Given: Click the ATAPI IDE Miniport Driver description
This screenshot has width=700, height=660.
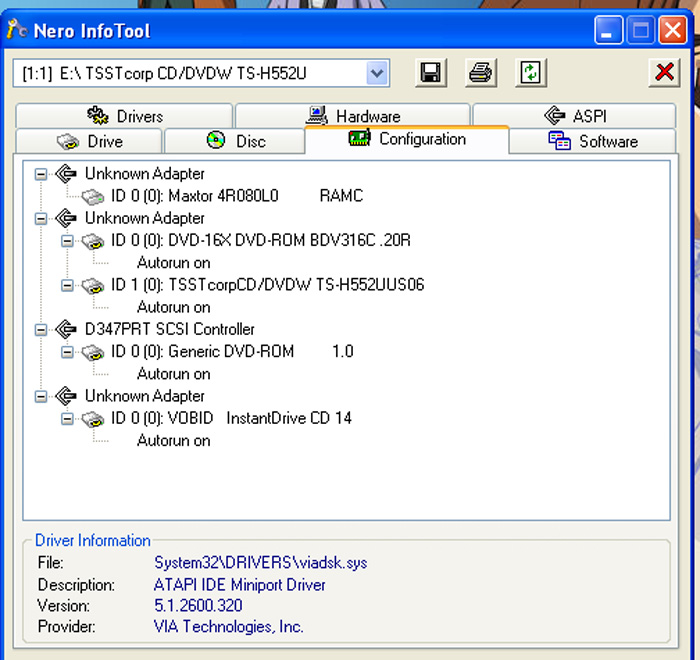Looking at the screenshot, I should click(240, 585).
